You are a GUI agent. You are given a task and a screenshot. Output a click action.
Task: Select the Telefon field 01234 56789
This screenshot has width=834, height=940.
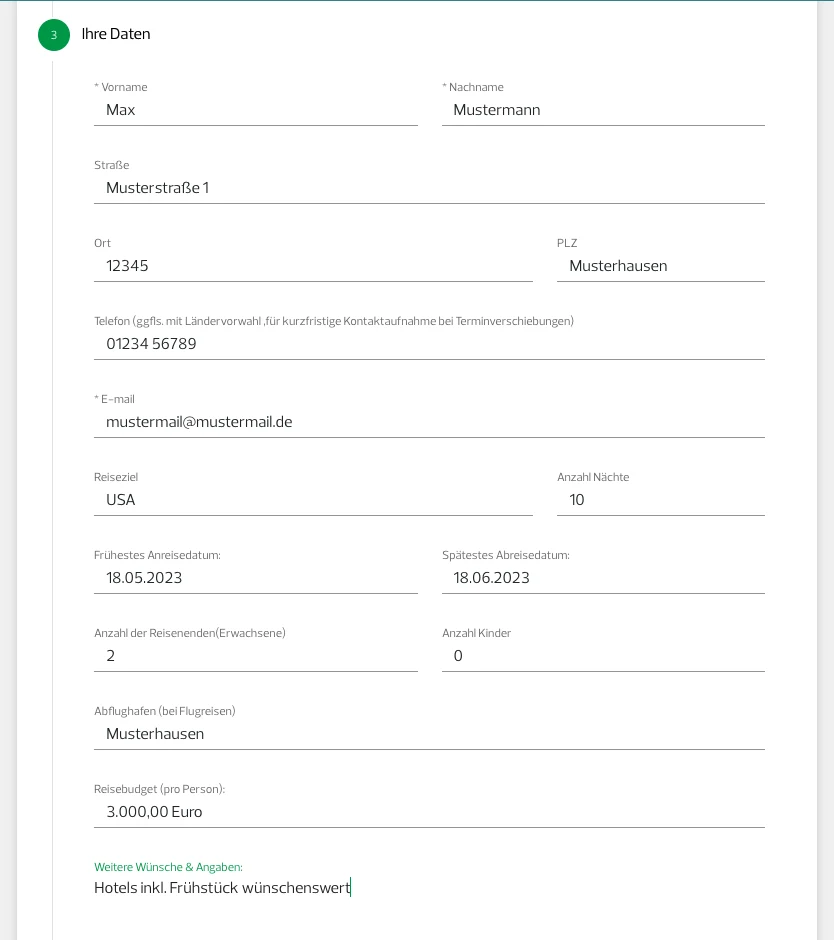tap(429, 344)
